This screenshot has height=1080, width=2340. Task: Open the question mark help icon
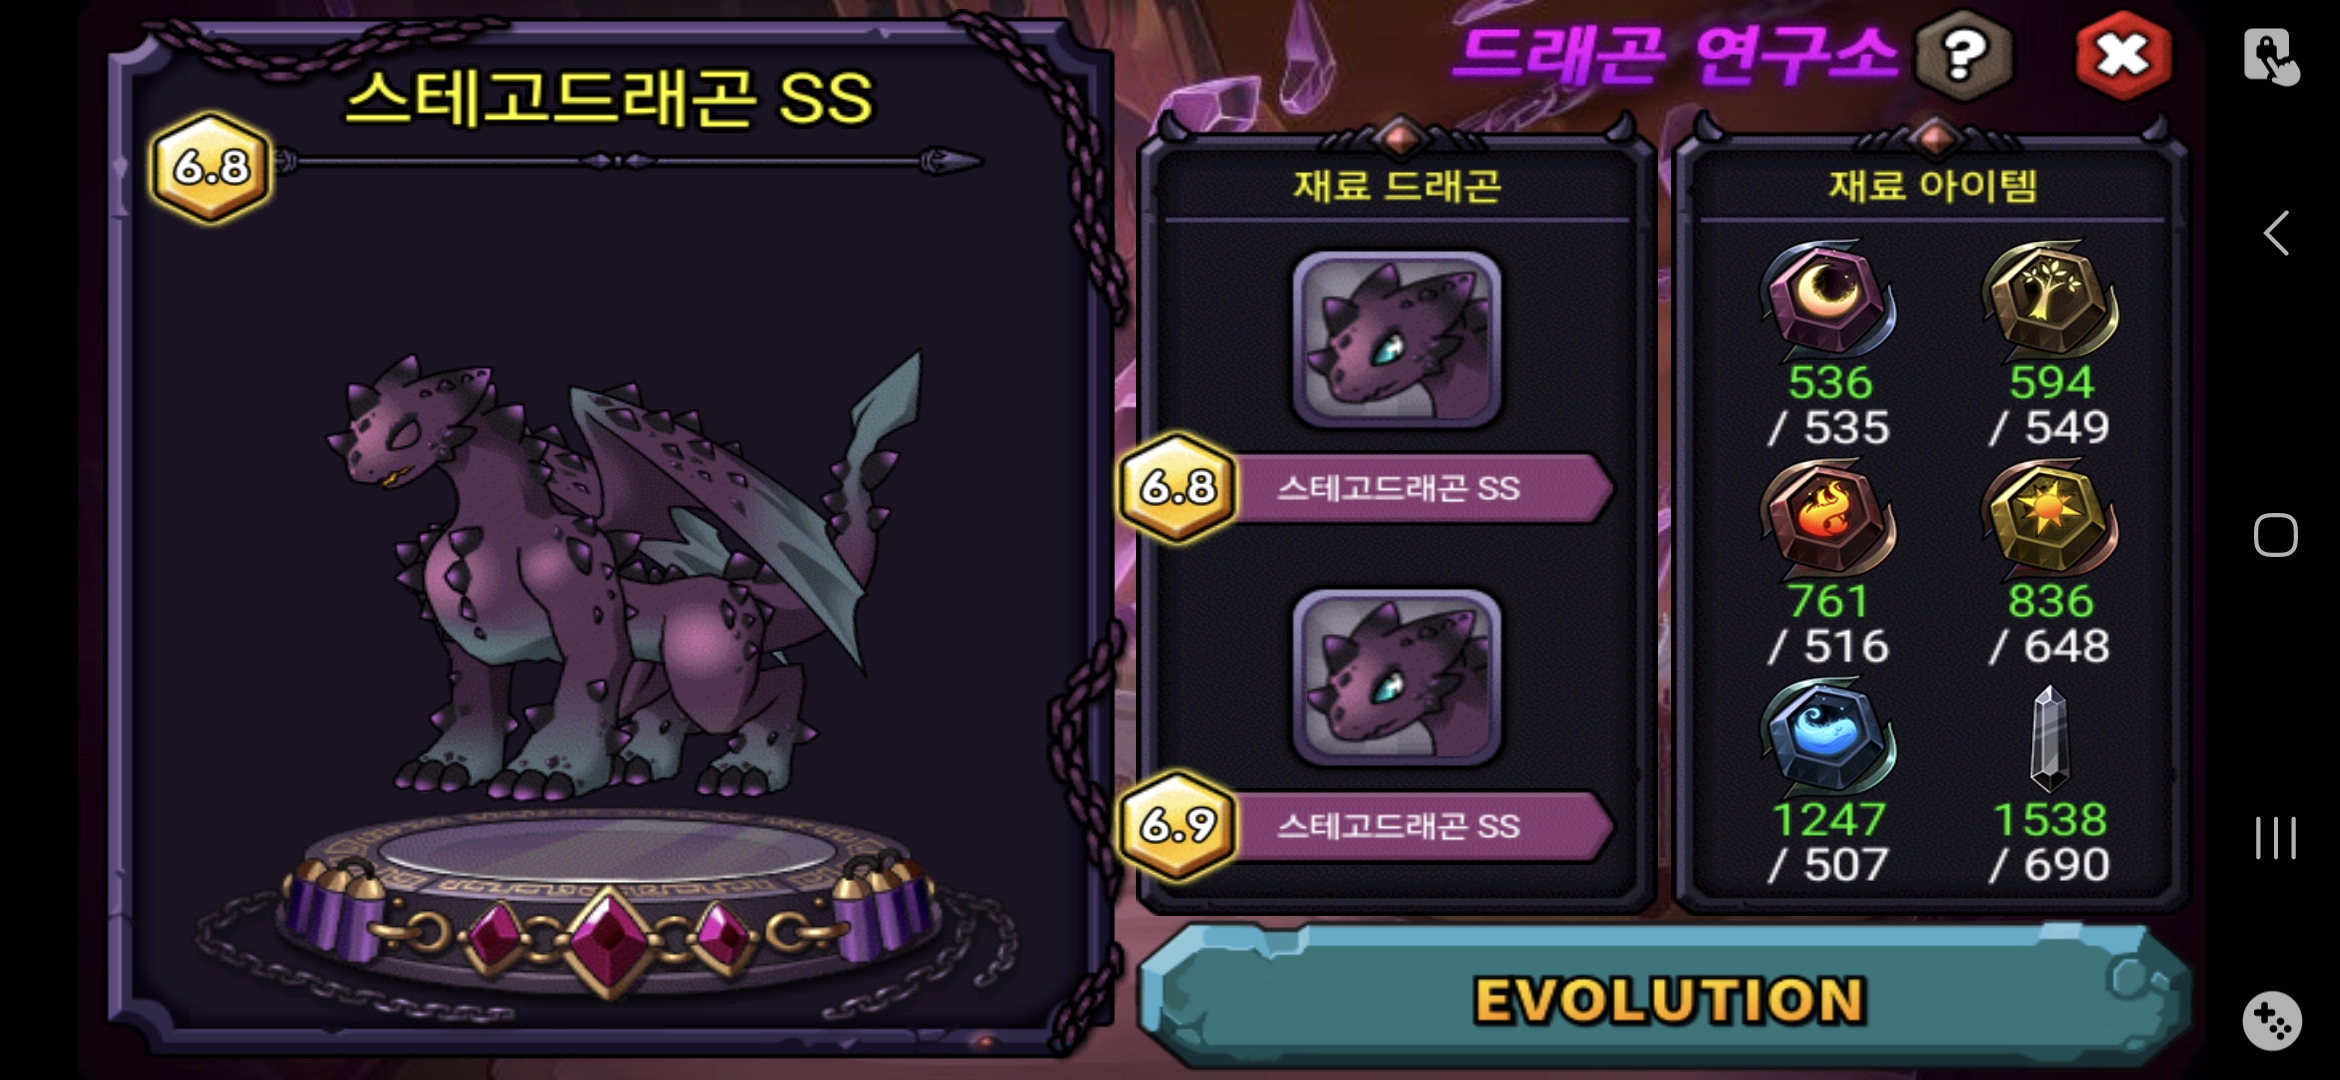click(x=1963, y=55)
